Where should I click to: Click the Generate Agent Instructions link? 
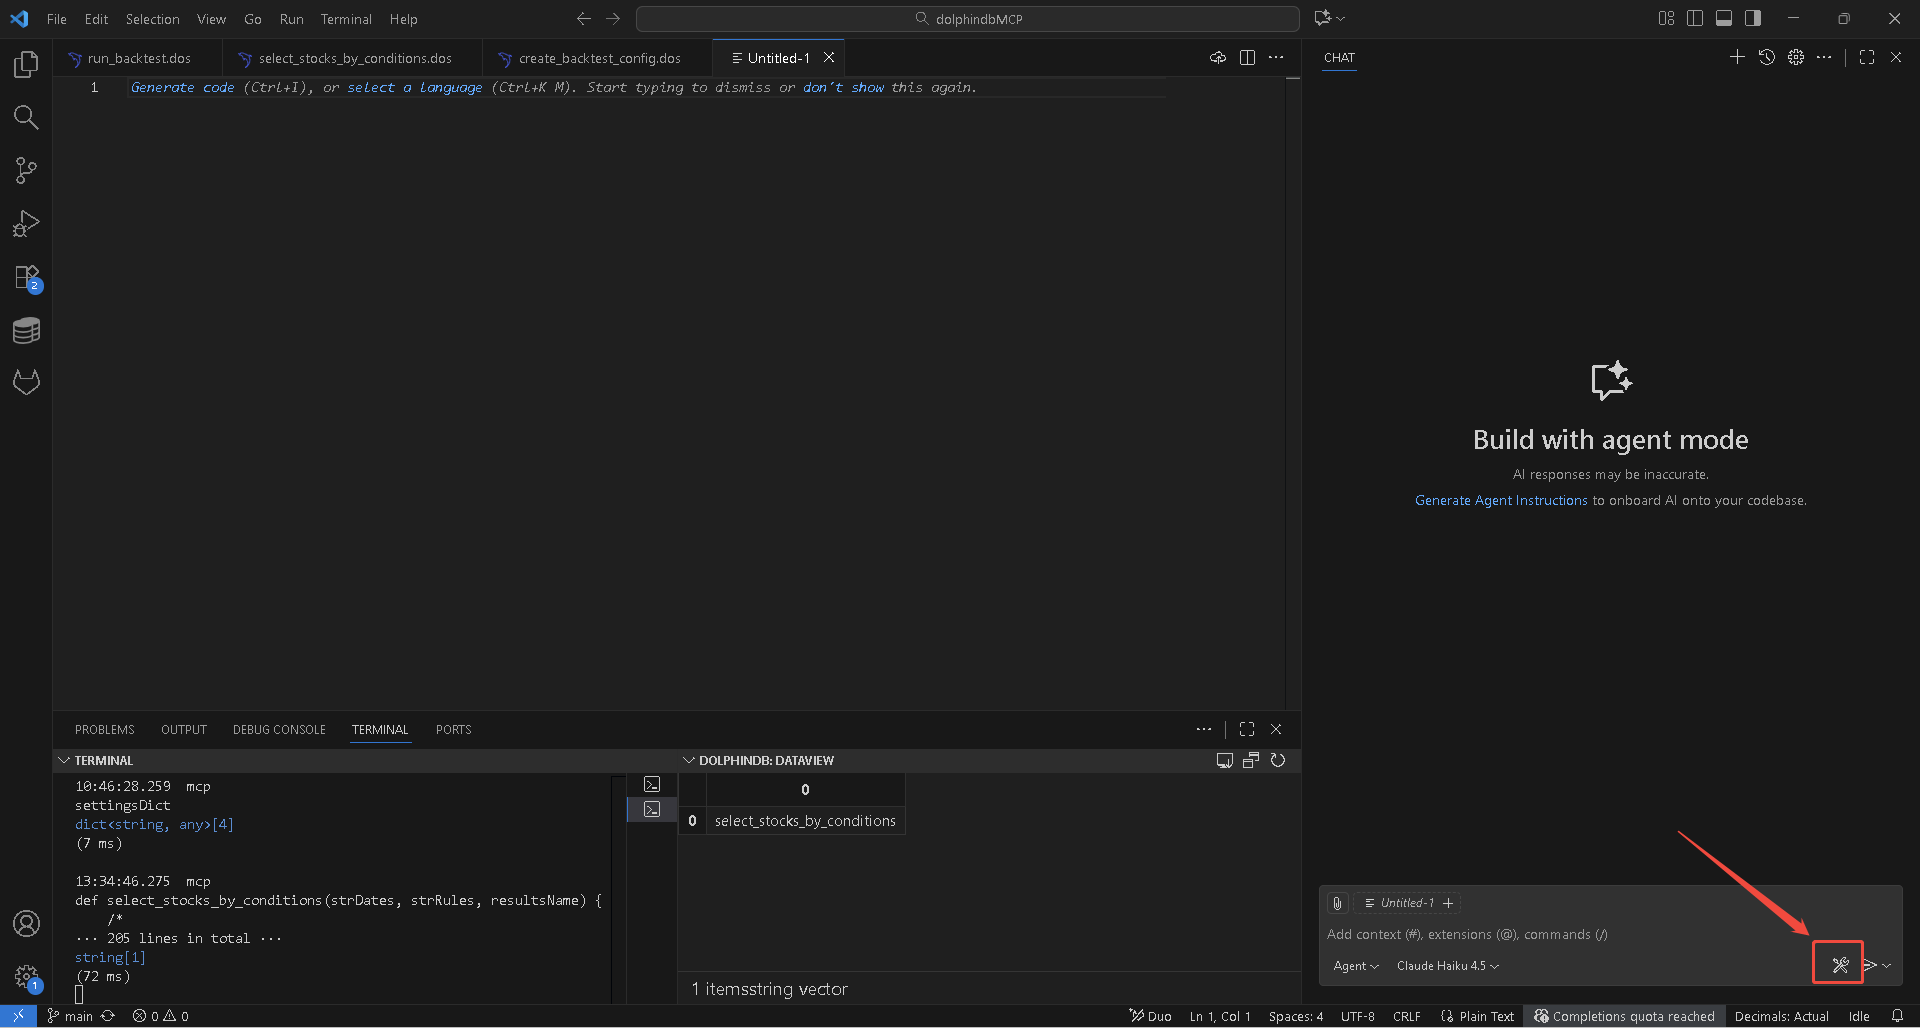[1500, 501]
